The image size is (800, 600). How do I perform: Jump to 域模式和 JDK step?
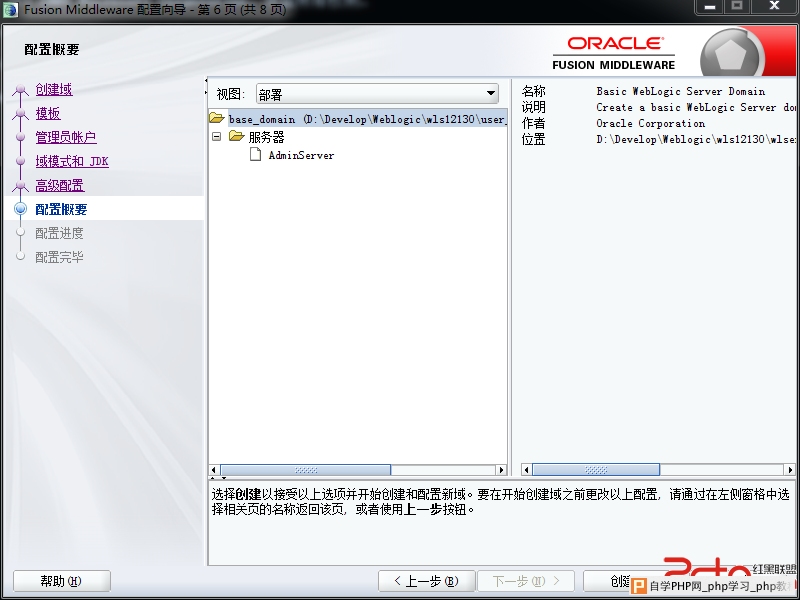click(x=72, y=161)
